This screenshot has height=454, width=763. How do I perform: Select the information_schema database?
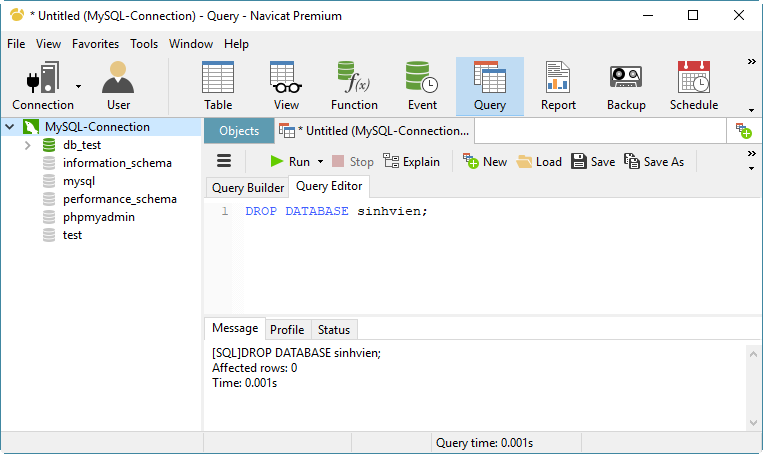(117, 163)
